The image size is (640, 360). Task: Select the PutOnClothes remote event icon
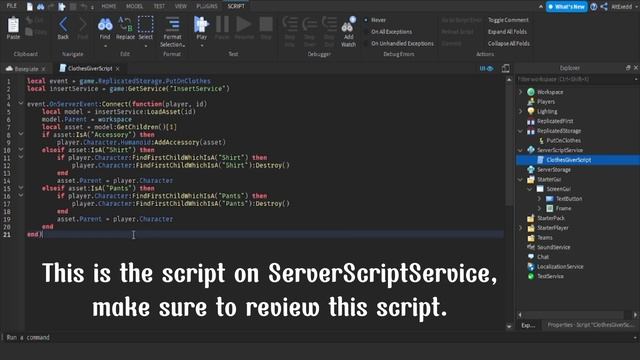tap(541, 140)
